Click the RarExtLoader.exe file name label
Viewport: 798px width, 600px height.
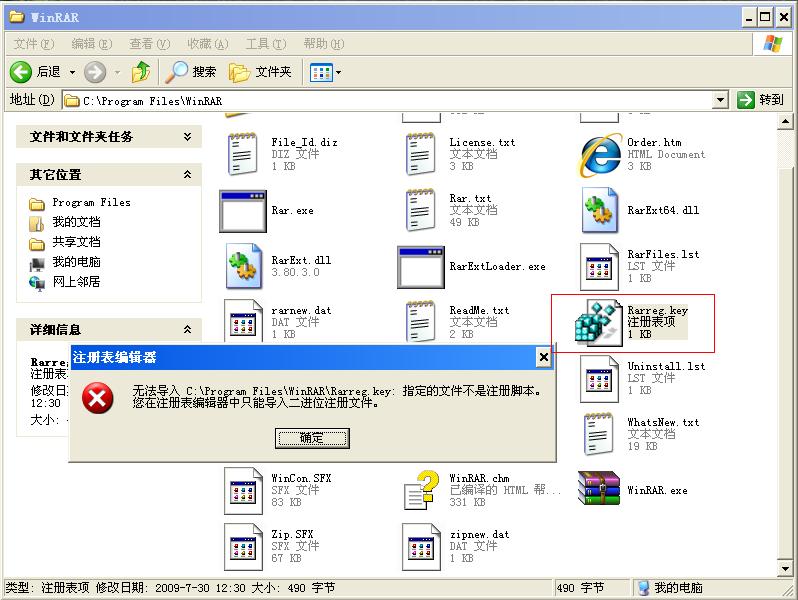(497, 267)
